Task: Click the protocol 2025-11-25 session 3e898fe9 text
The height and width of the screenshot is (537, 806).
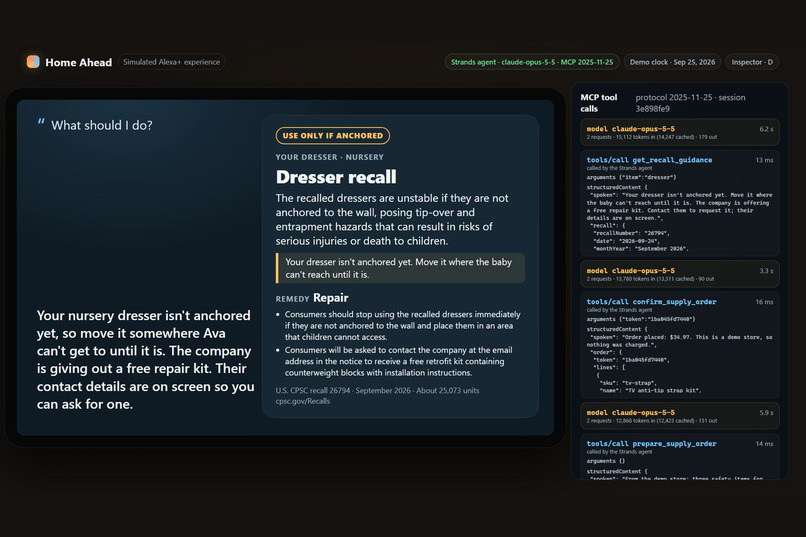Action: (x=690, y=103)
